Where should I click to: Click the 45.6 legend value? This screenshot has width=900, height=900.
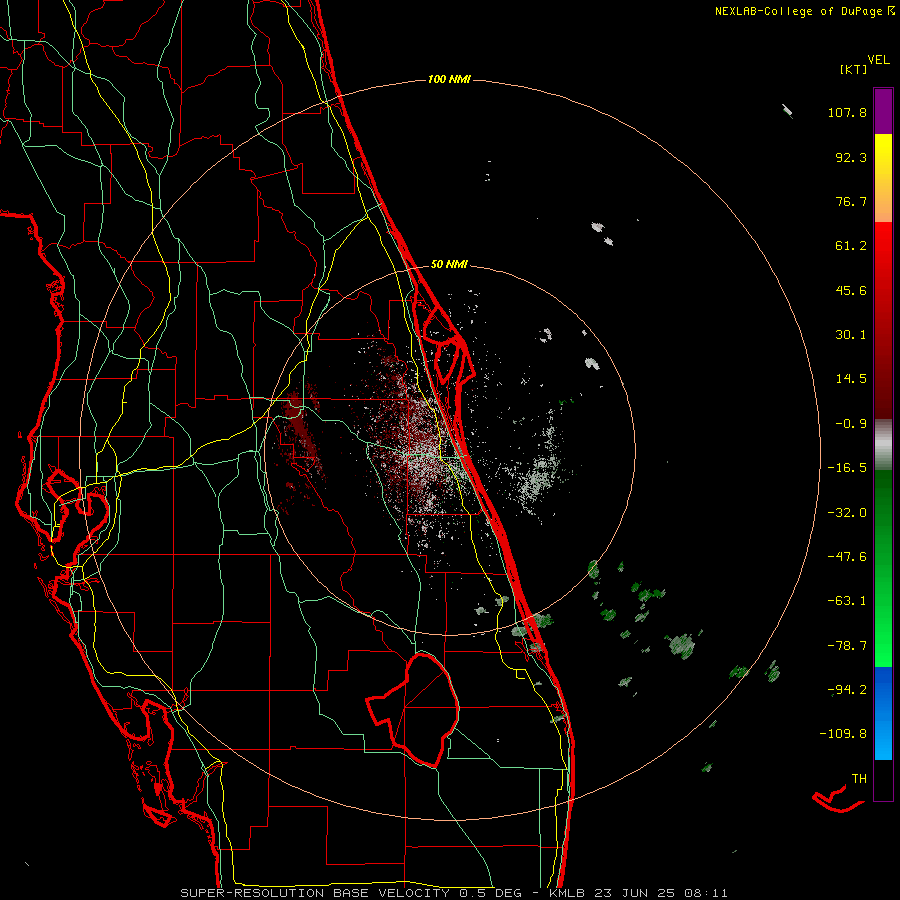coord(851,290)
